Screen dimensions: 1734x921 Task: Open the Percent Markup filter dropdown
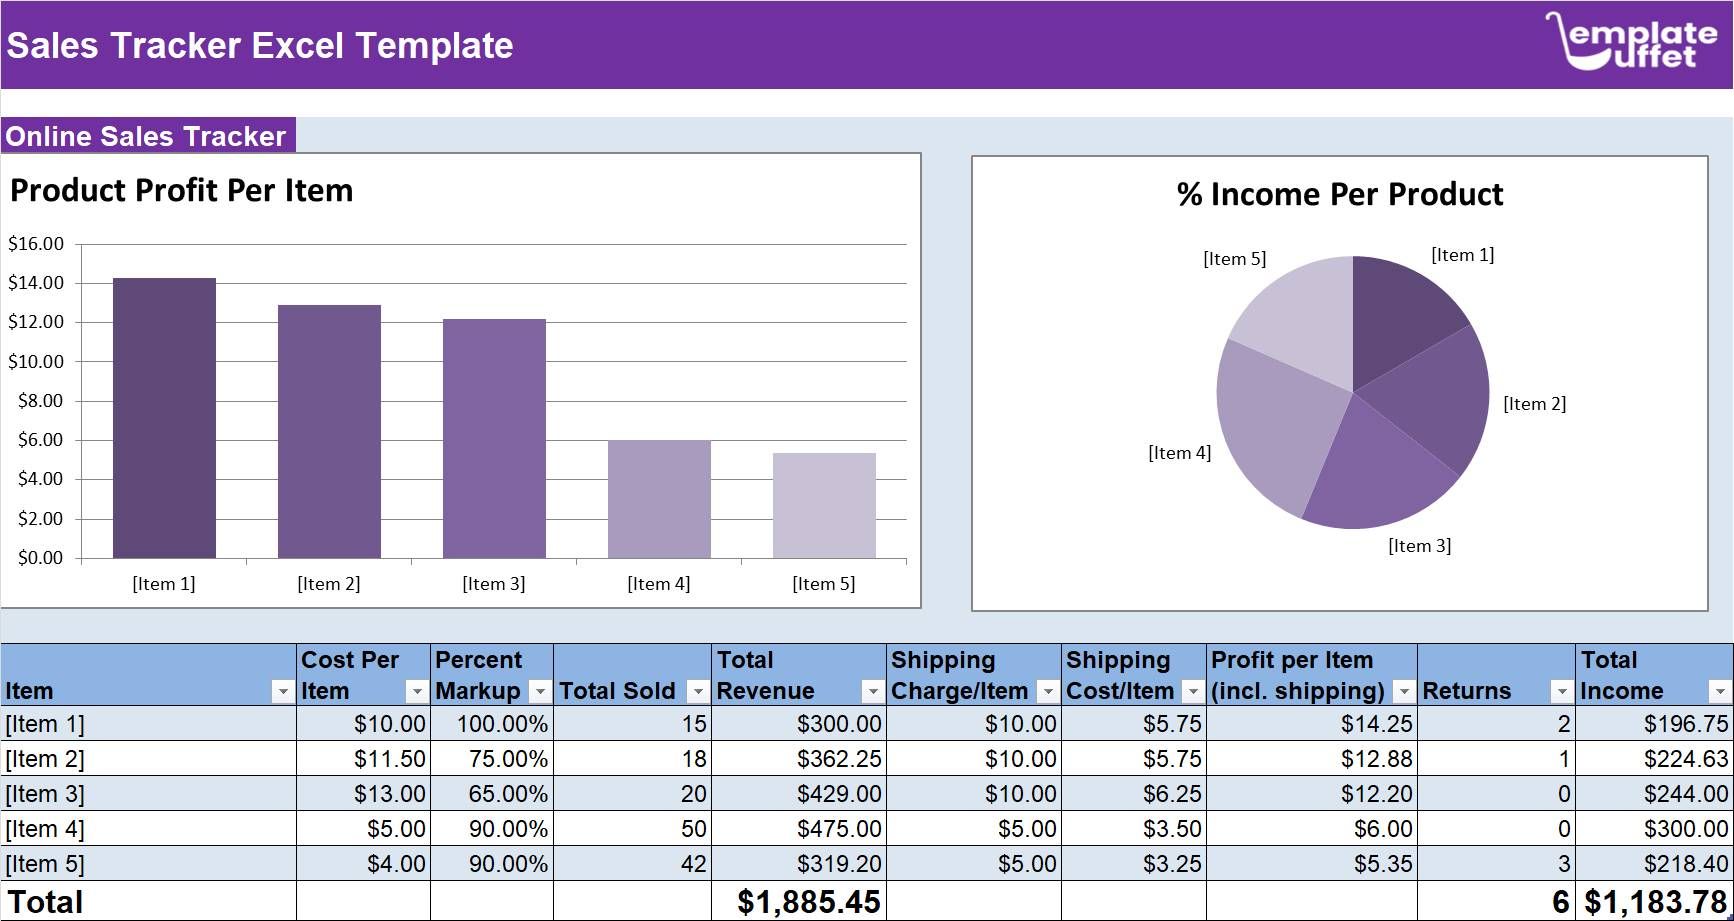pos(539,691)
